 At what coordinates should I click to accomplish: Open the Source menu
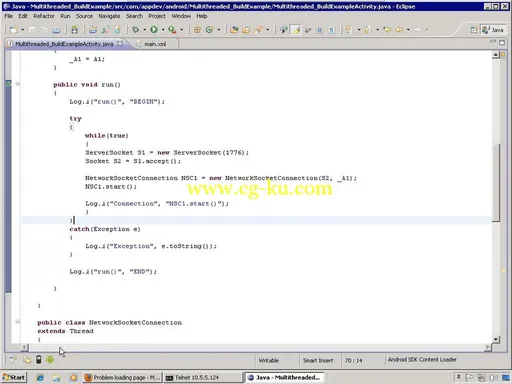point(84,16)
